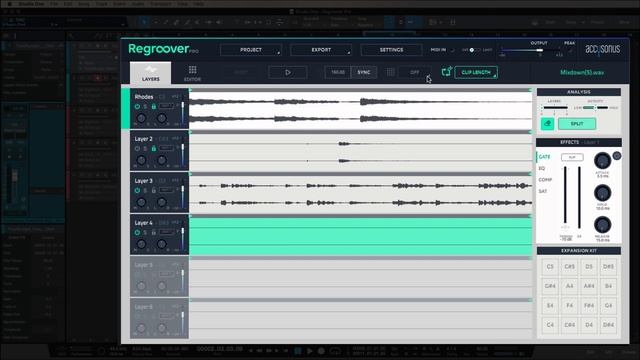This screenshot has height=360, width=640.
Task: Open the PROJECT dropdown menu
Action: click(251, 50)
